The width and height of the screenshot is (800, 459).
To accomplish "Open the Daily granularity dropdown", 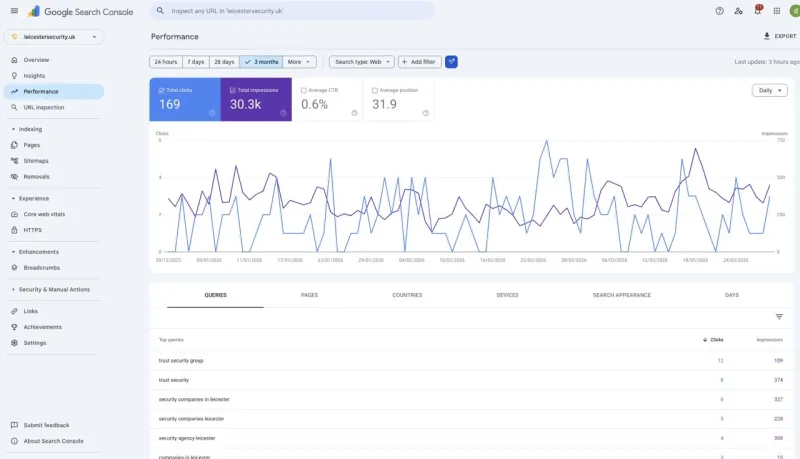I will tap(768, 90).
